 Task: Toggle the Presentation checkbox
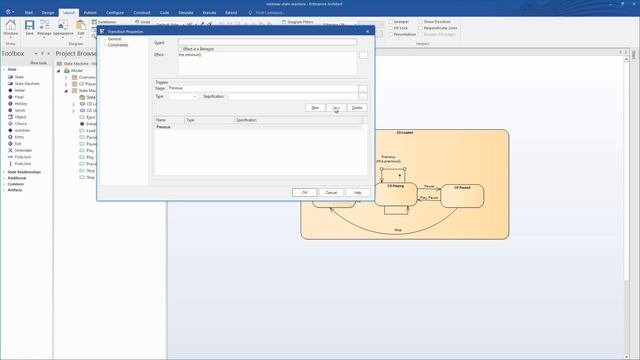click(x=391, y=35)
